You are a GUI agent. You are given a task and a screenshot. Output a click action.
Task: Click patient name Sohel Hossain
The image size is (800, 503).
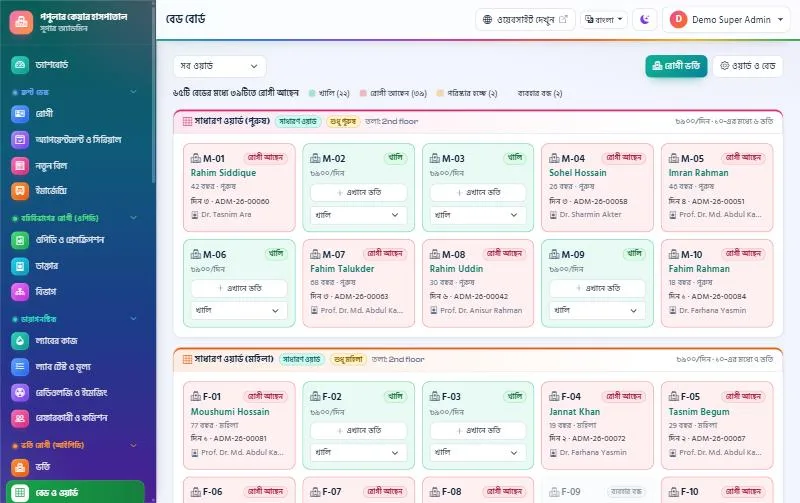578,173
